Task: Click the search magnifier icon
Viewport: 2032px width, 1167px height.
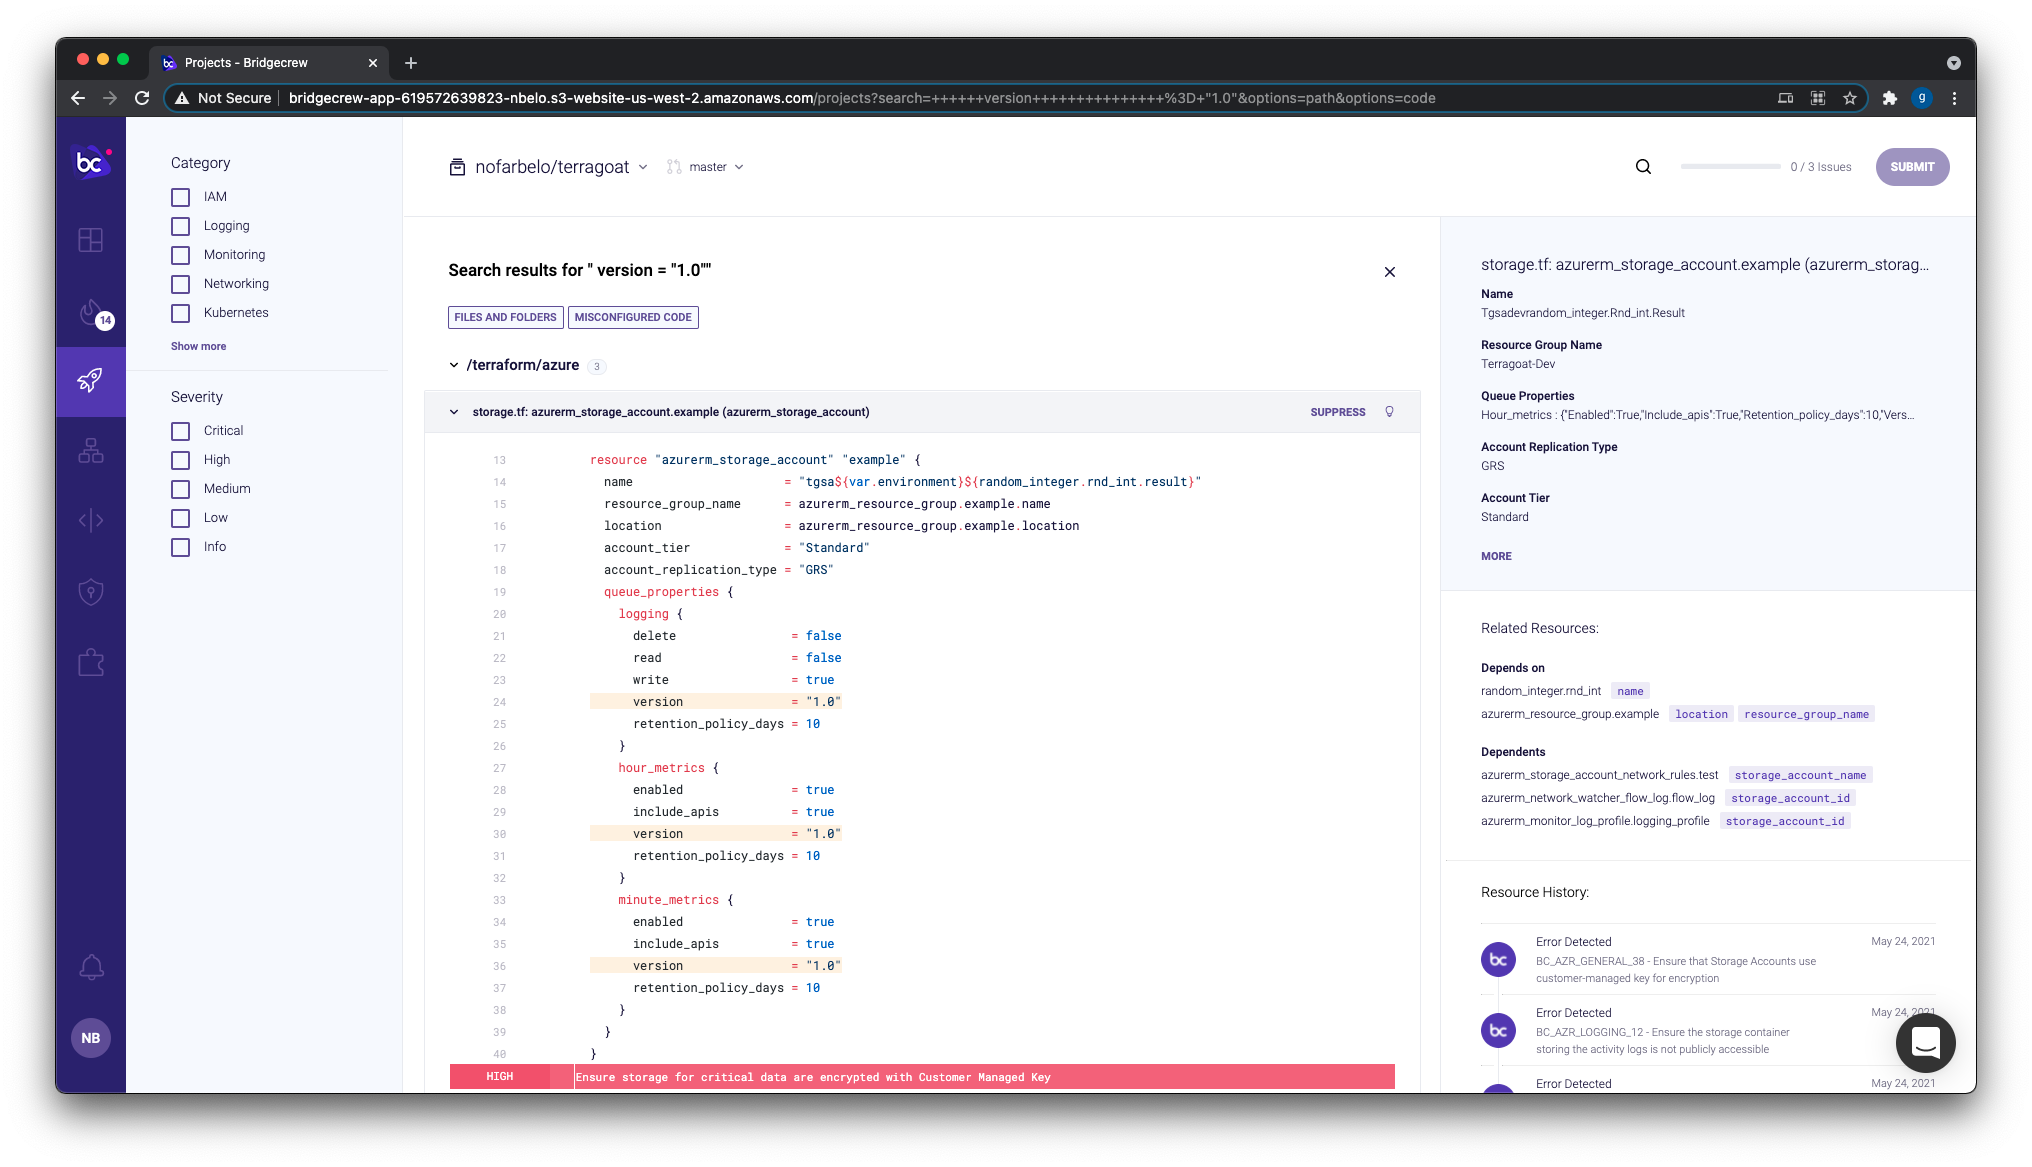Action: pos(1643,167)
